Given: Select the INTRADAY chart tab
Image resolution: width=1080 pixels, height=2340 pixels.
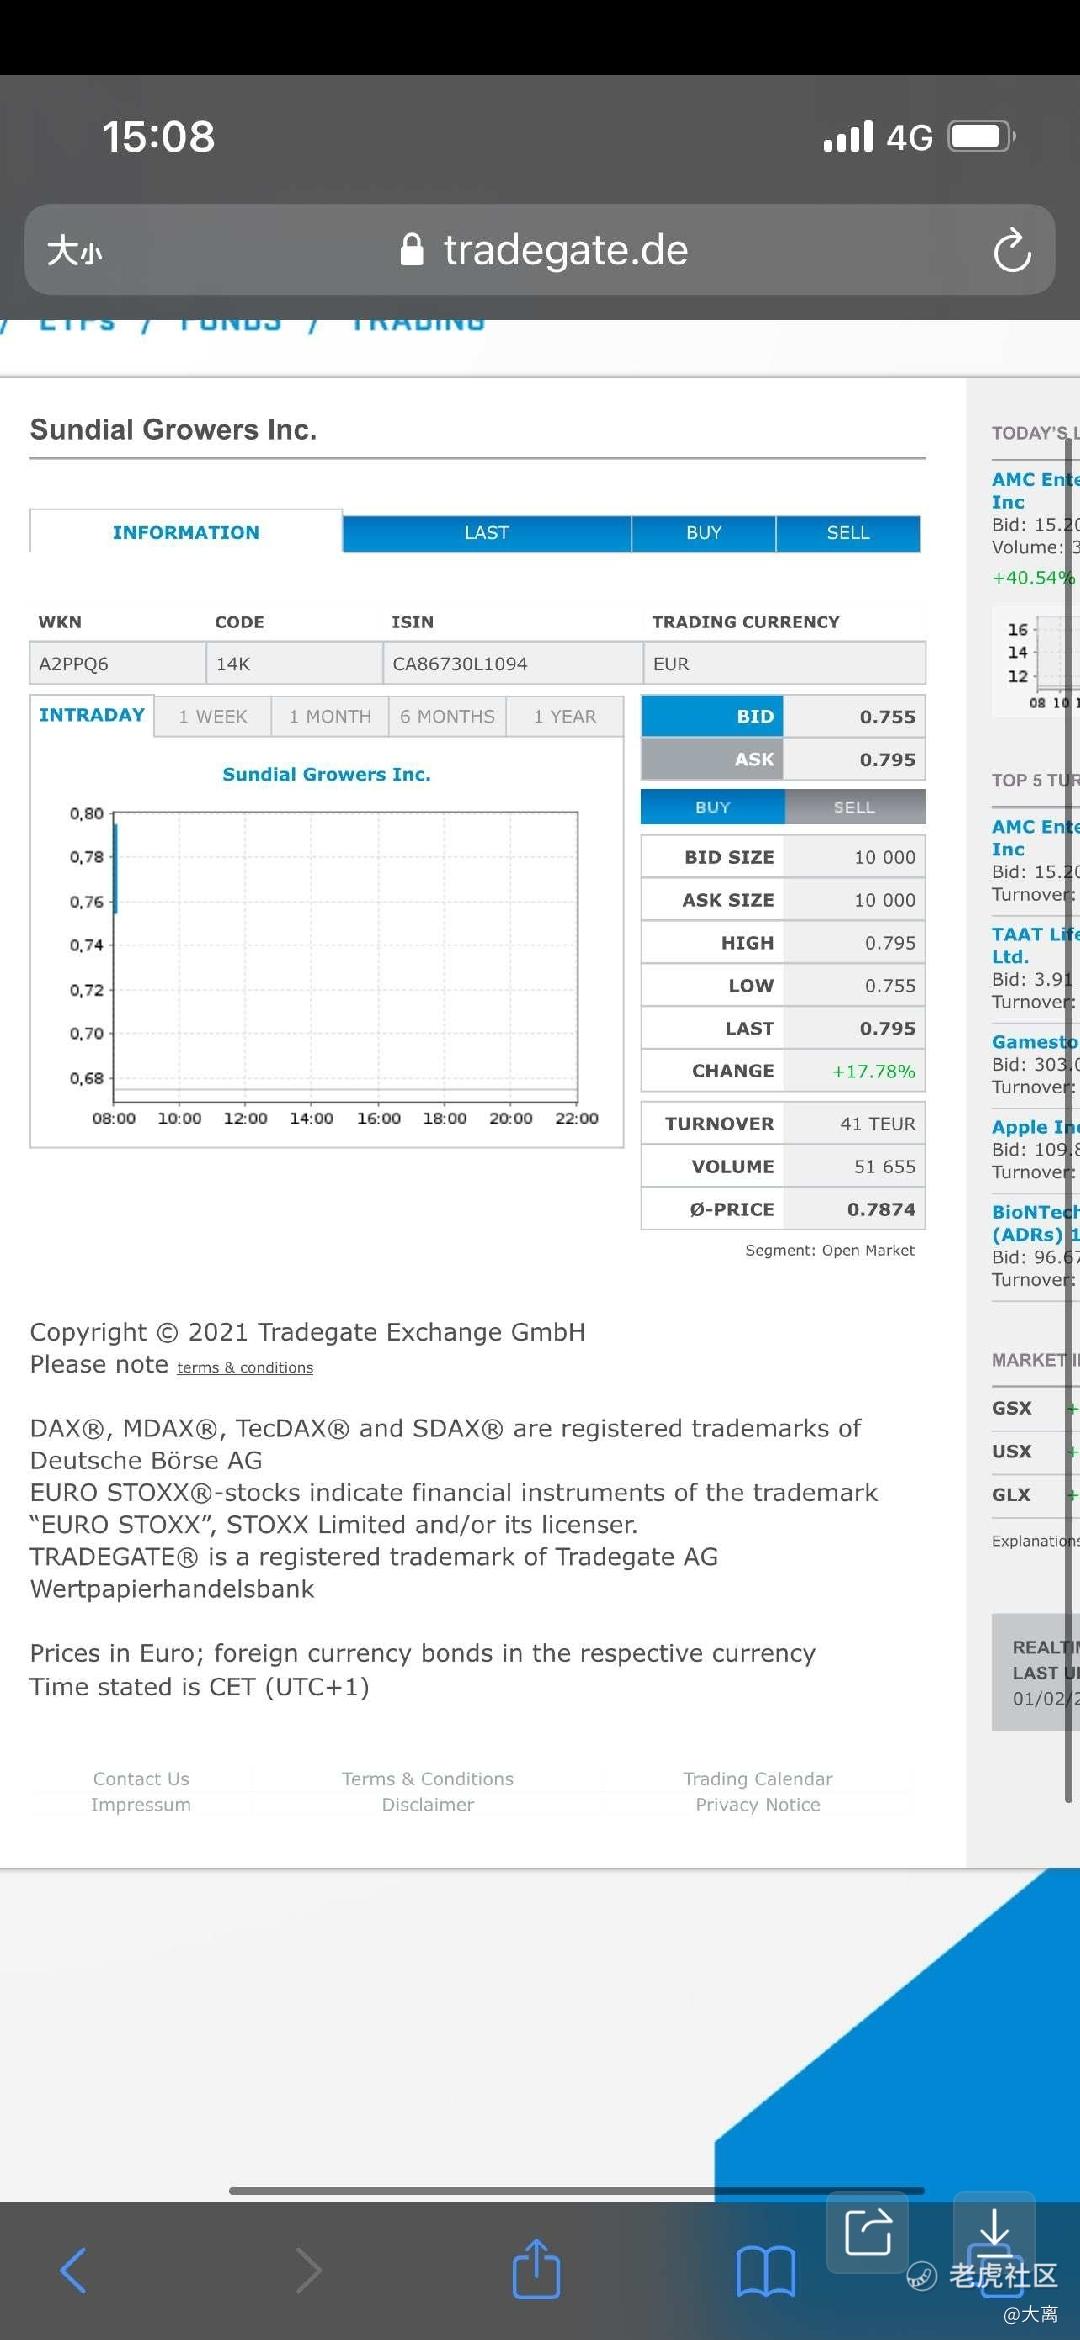Looking at the screenshot, I should pyautogui.click(x=92, y=715).
